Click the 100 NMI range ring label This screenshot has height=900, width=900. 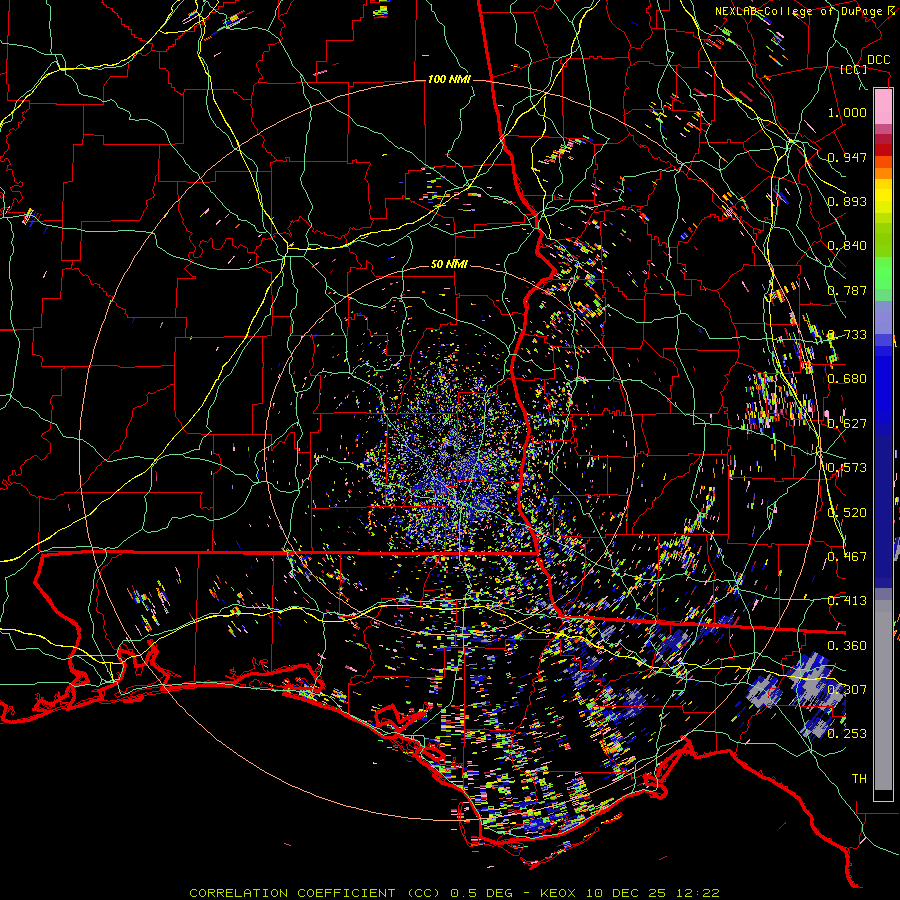click(x=449, y=79)
